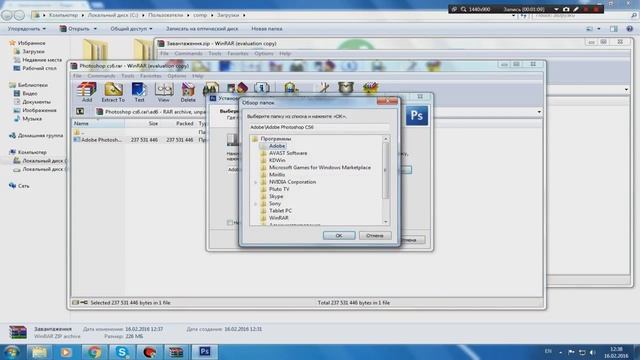
Task: Click the folder path input field
Action: coord(319,127)
